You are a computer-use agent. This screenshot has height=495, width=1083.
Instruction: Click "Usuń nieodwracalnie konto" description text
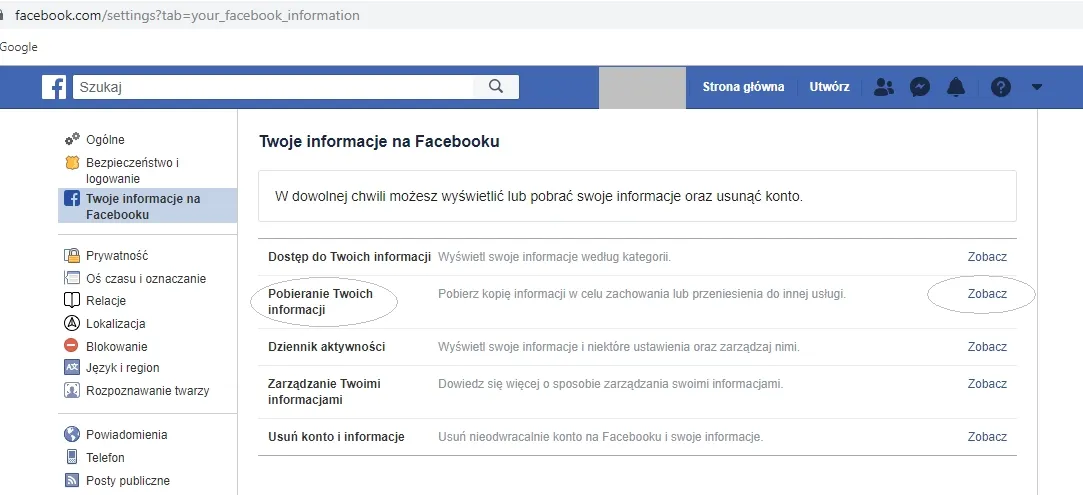pos(600,437)
